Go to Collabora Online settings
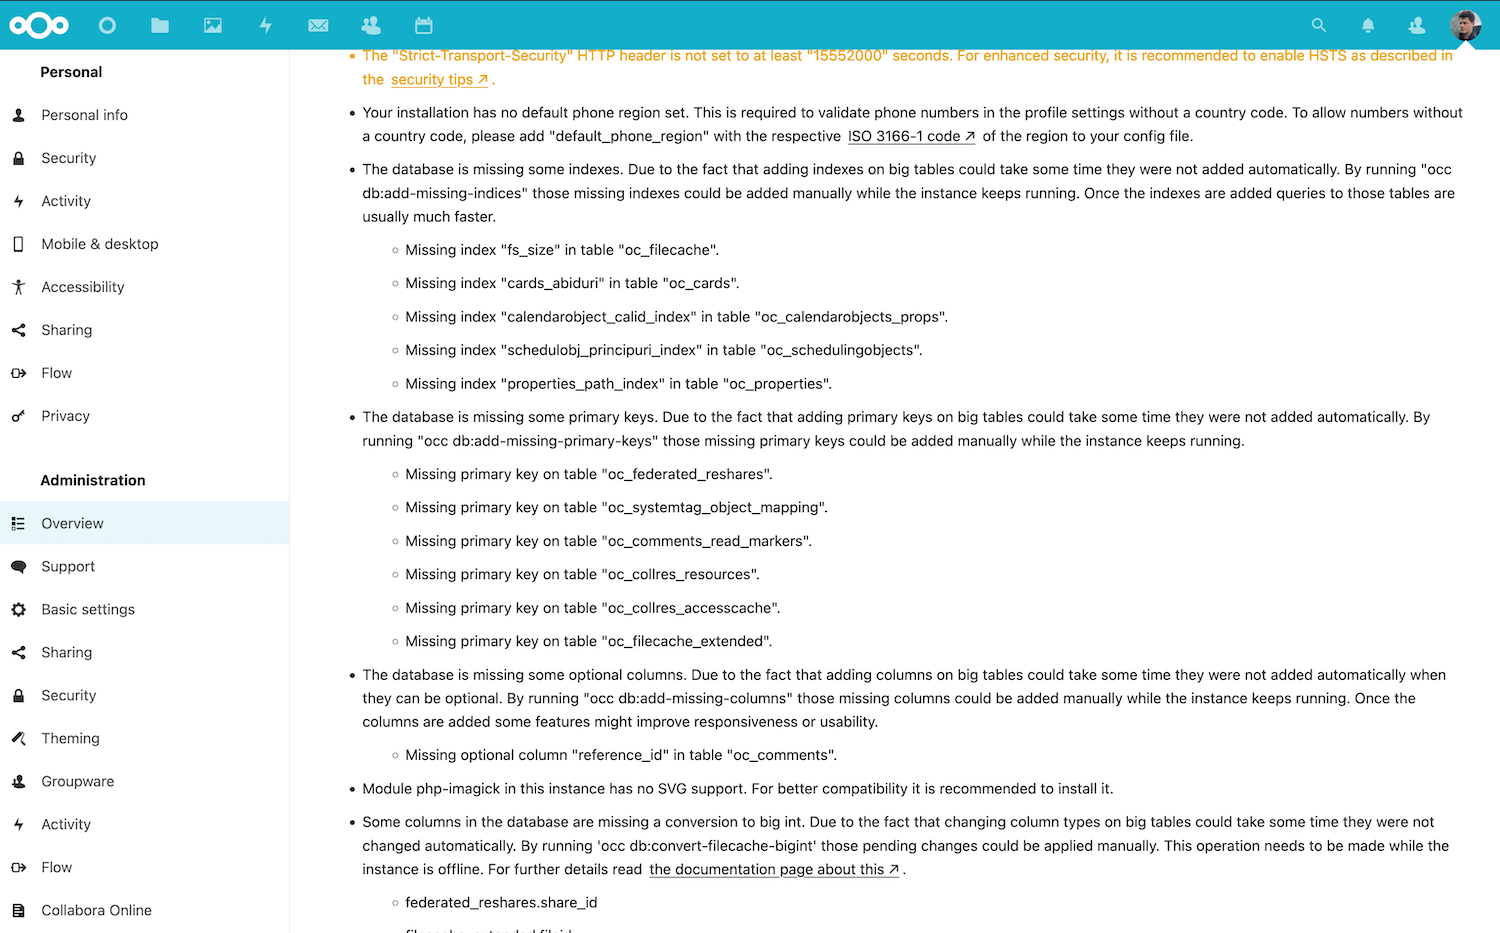This screenshot has height=933, width=1500. click(x=96, y=910)
